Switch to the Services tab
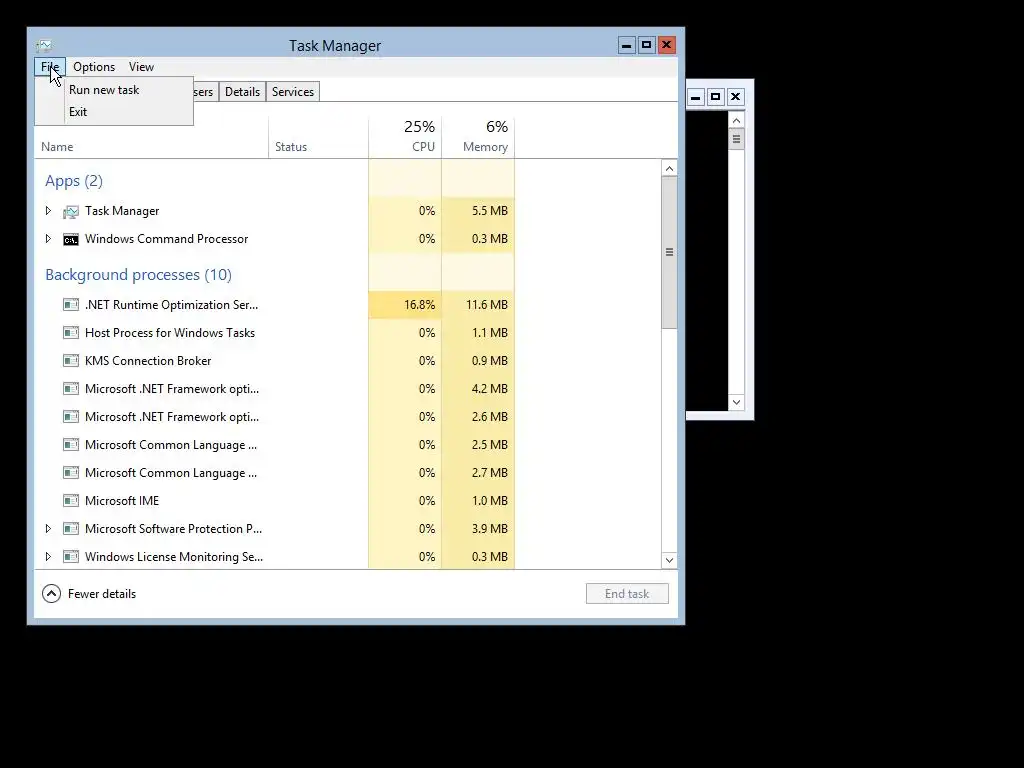This screenshot has height=768, width=1024. pyautogui.click(x=293, y=92)
